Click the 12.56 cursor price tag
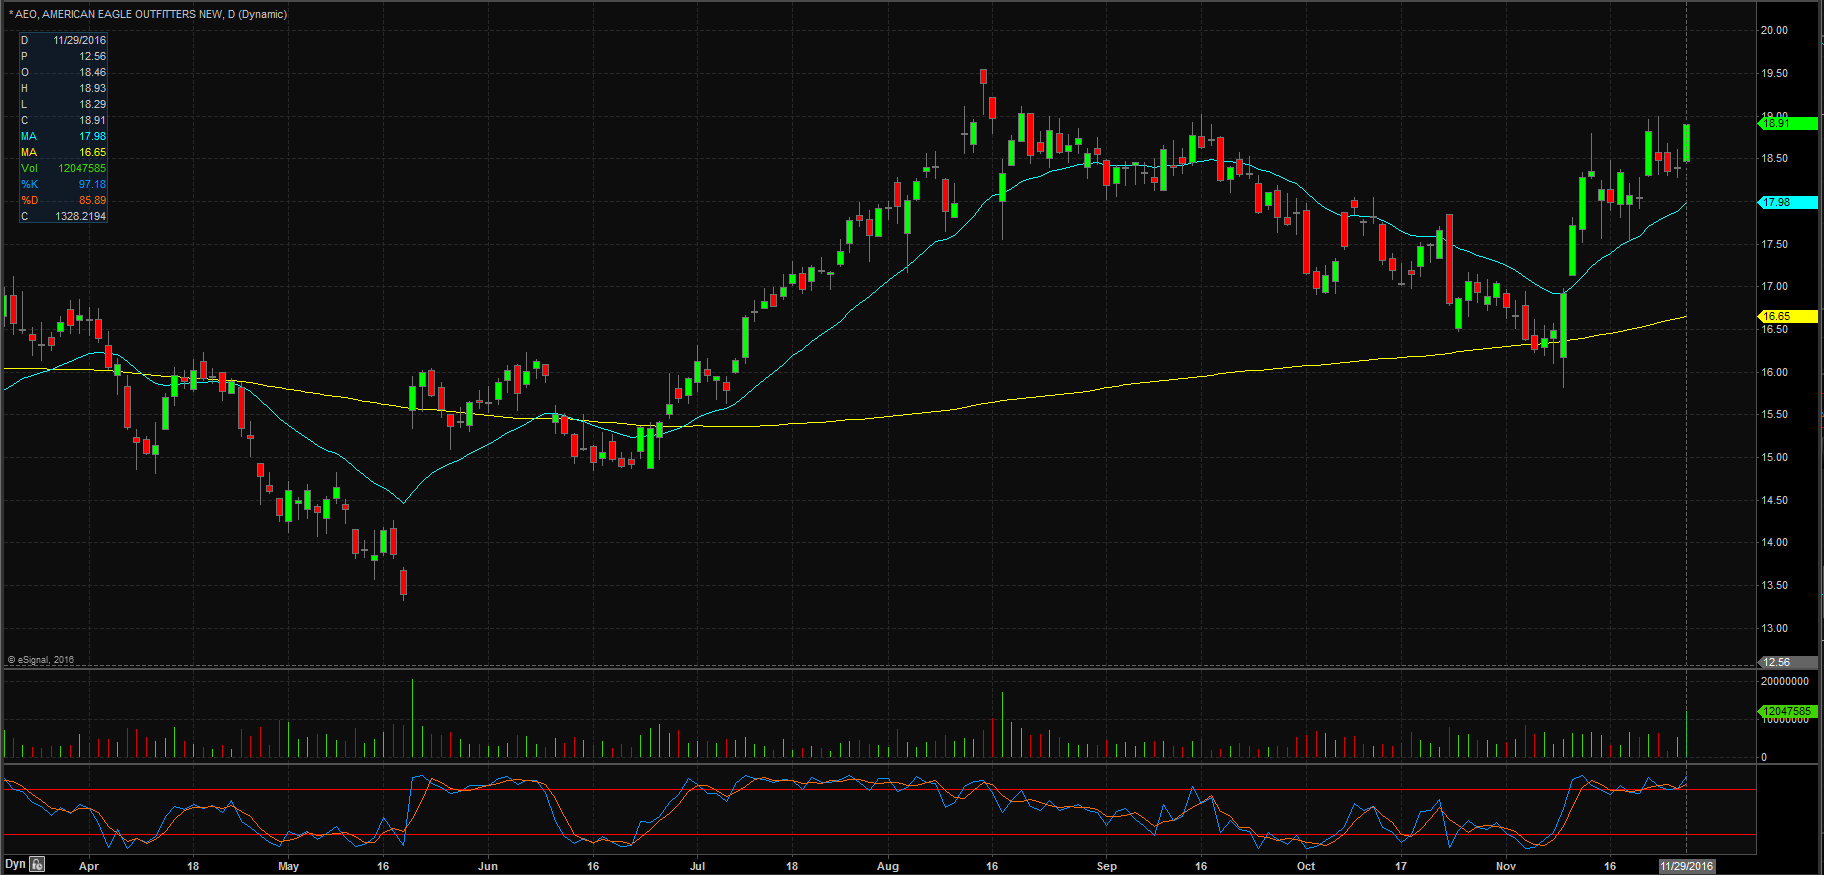The image size is (1824, 875). [1788, 662]
